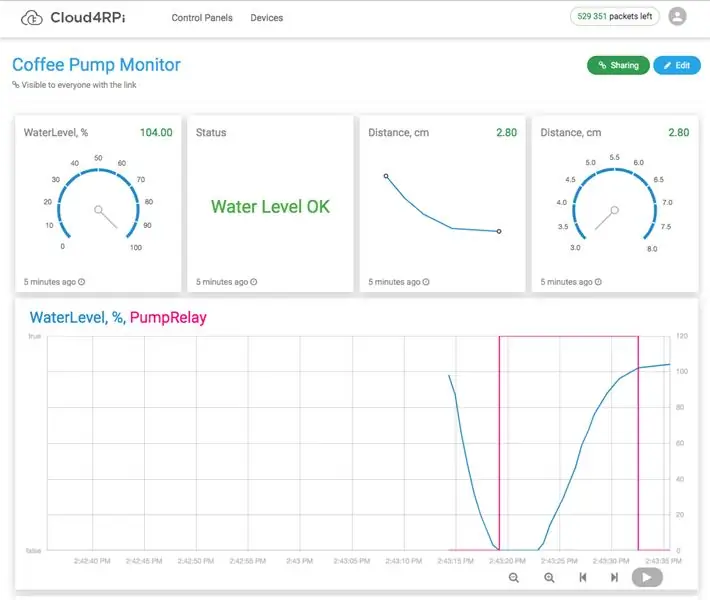The image size is (710, 600).
Task: Click the 'true' label on left axis
Action: pos(34,336)
